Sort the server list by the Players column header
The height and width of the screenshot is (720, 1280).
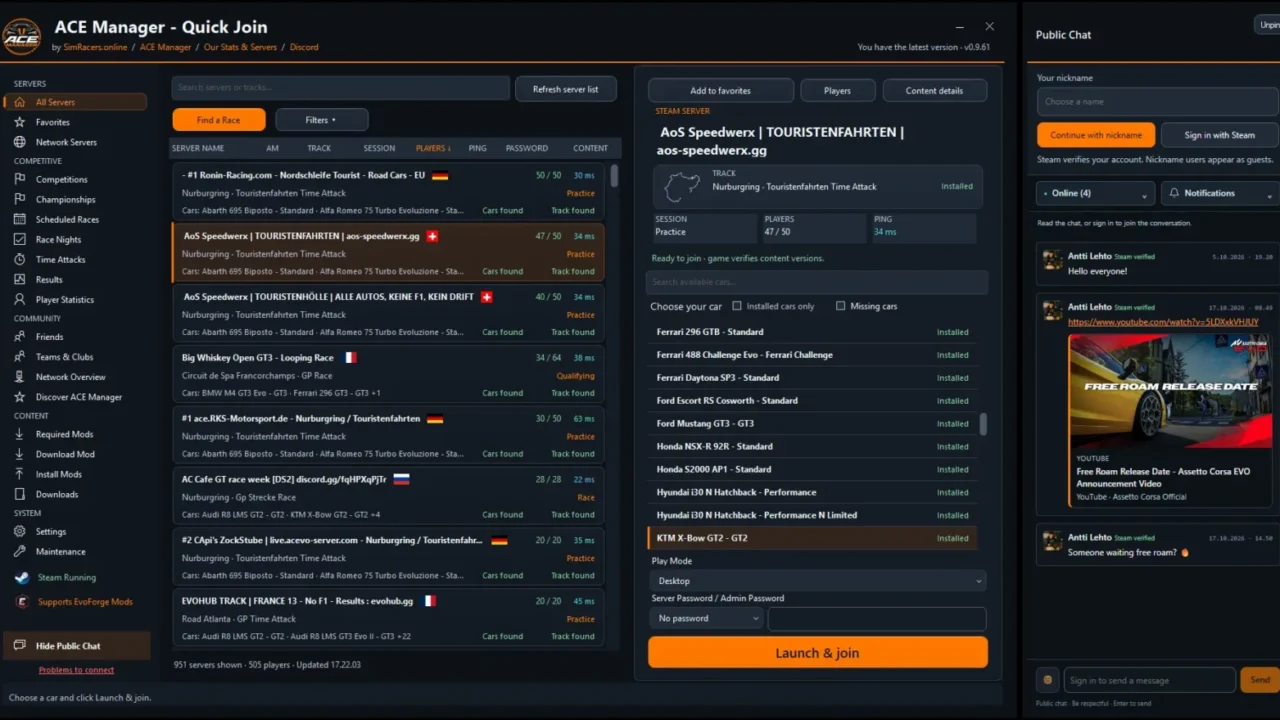coord(433,148)
